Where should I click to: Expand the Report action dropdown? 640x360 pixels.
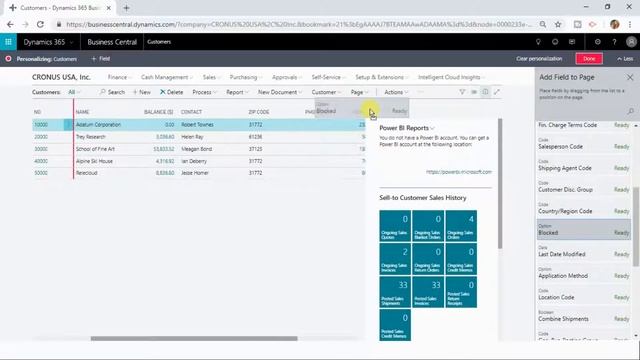[237, 92]
